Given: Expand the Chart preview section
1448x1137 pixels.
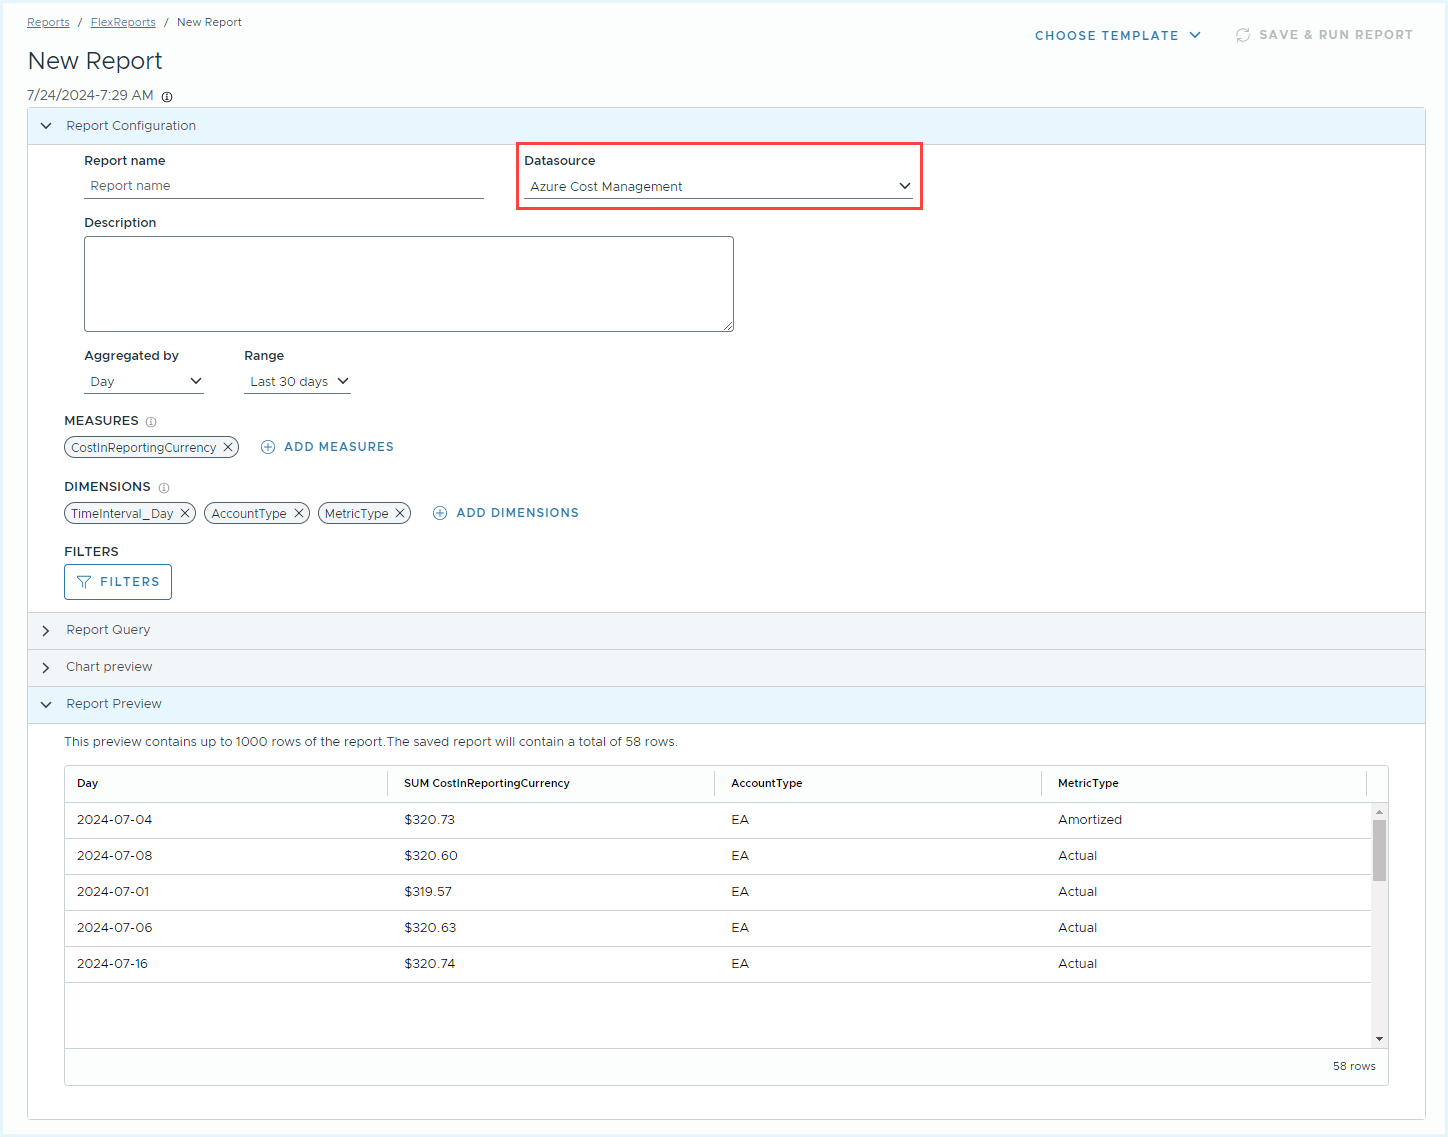Looking at the screenshot, I should click(x=46, y=668).
